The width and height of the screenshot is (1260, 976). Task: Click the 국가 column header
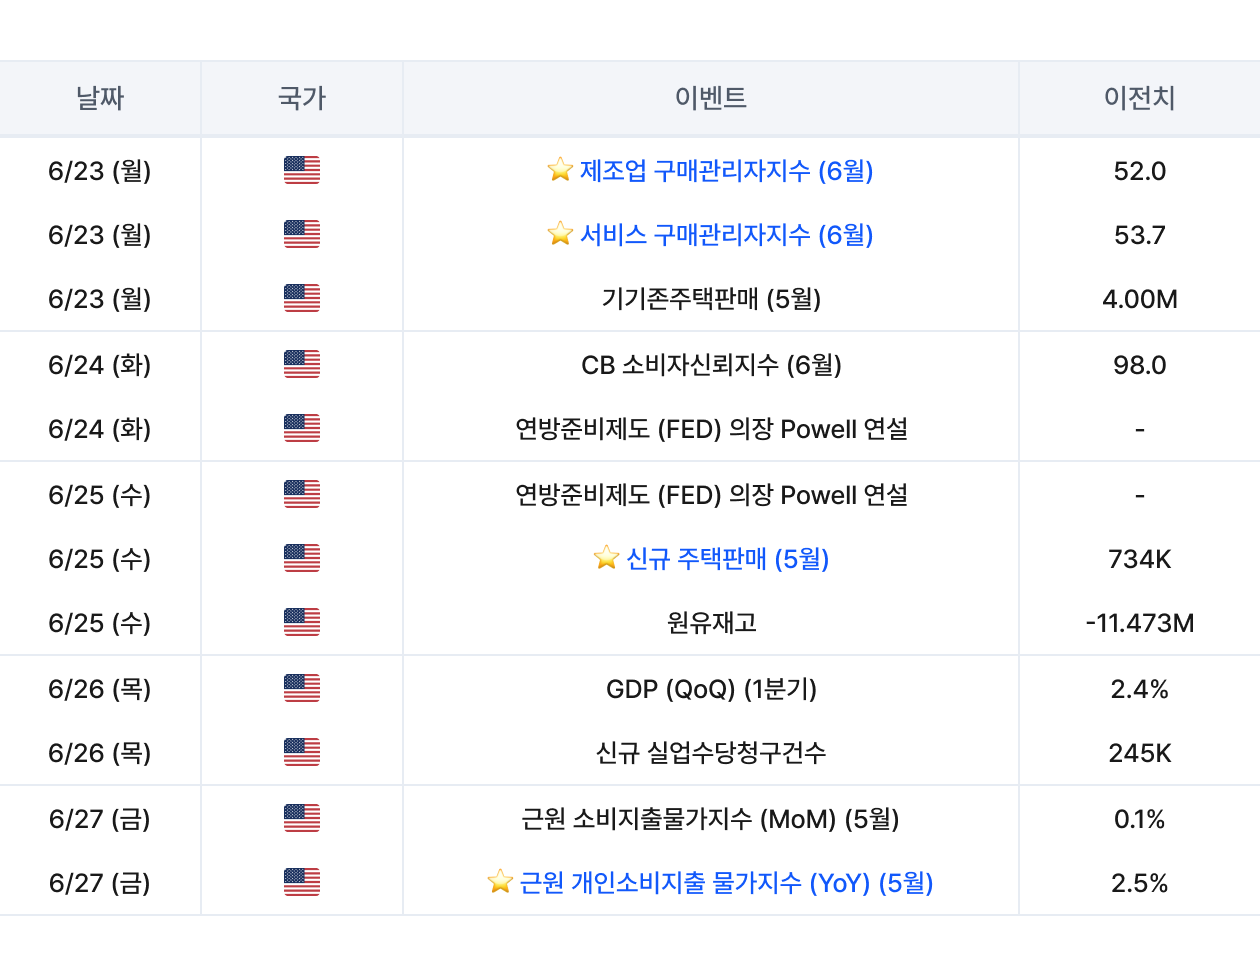pyautogui.click(x=301, y=98)
